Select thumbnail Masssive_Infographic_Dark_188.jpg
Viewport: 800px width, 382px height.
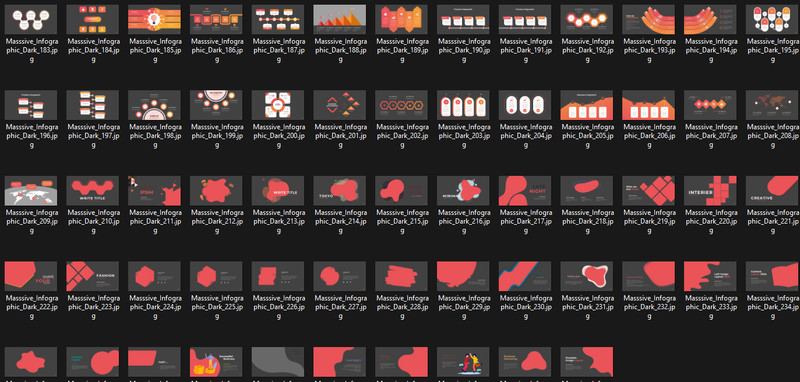pyautogui.click(x=339, y=20)
